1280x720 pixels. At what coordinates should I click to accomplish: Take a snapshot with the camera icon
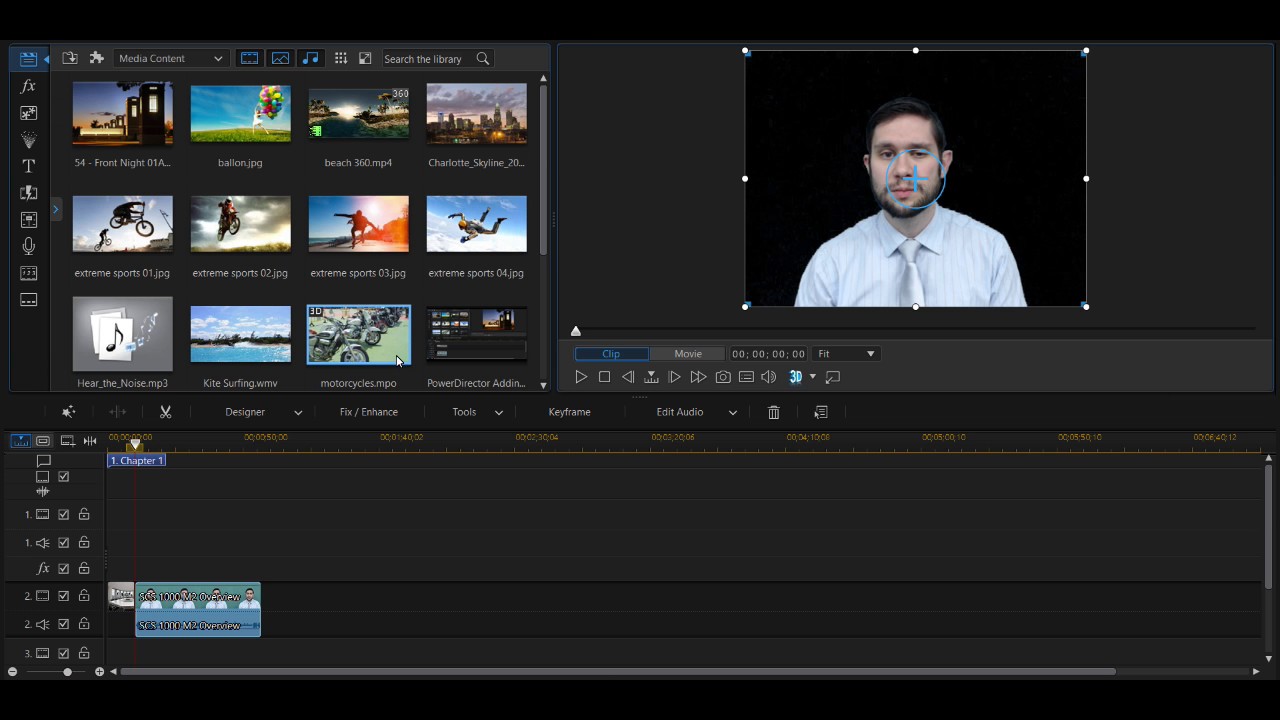[x=723, y=377]
